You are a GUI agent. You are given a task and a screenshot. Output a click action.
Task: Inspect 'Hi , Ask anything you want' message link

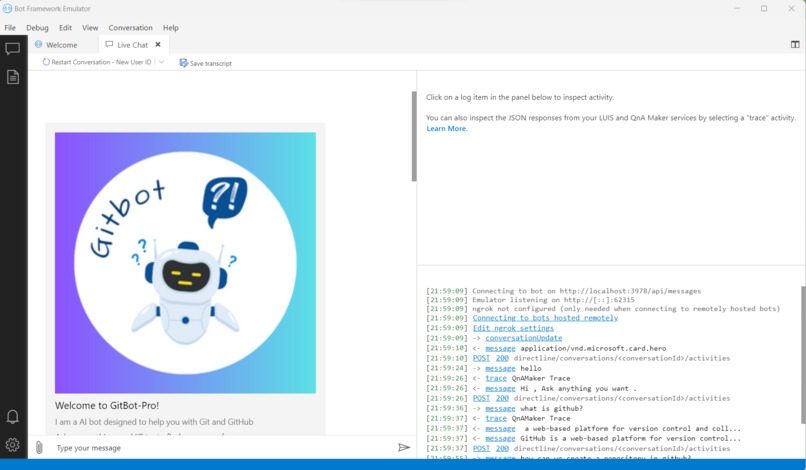coord(500,388)
